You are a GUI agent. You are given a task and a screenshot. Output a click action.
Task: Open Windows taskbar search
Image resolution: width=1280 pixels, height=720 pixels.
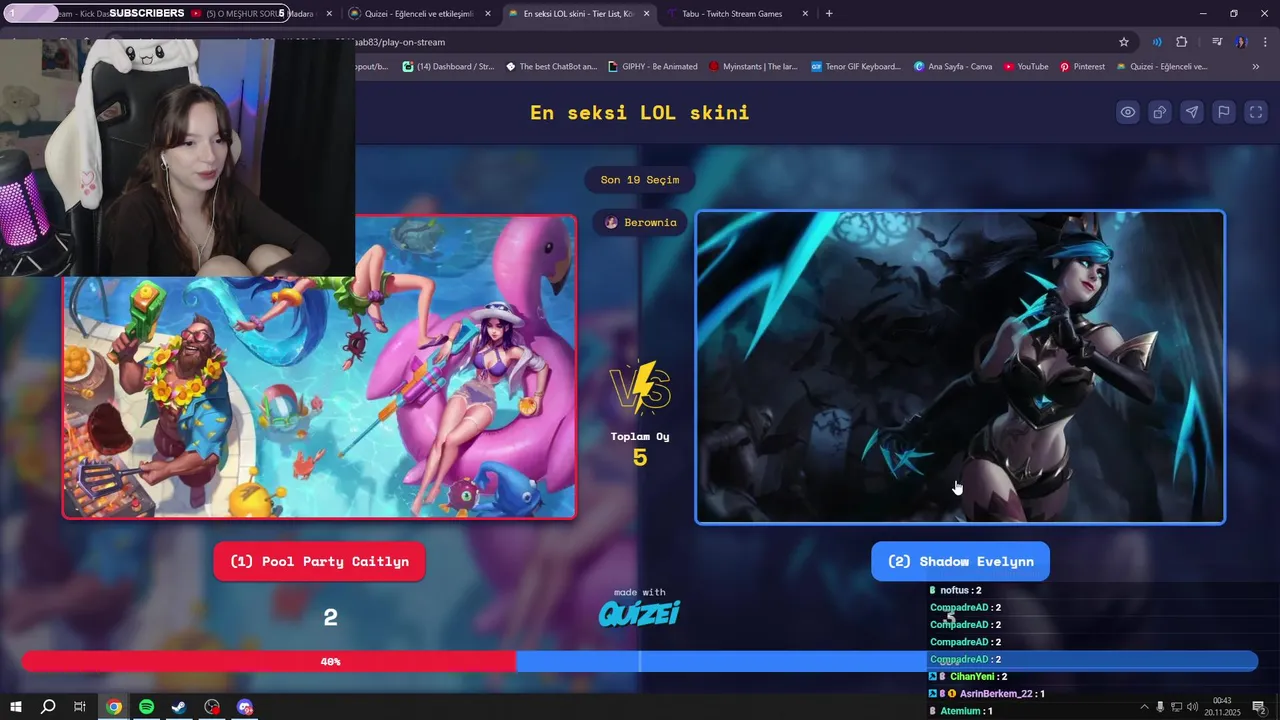click(48, 707)
